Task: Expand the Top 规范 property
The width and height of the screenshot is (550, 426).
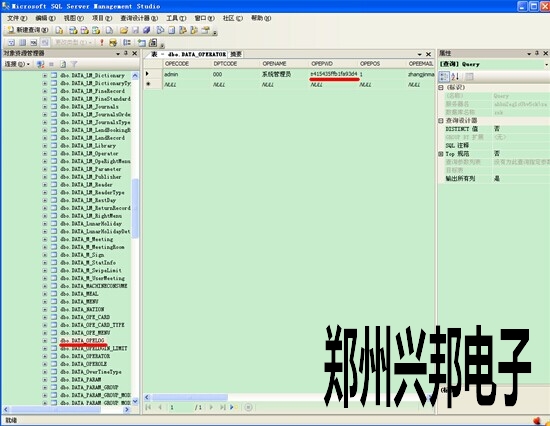Action: pos(441,154)
